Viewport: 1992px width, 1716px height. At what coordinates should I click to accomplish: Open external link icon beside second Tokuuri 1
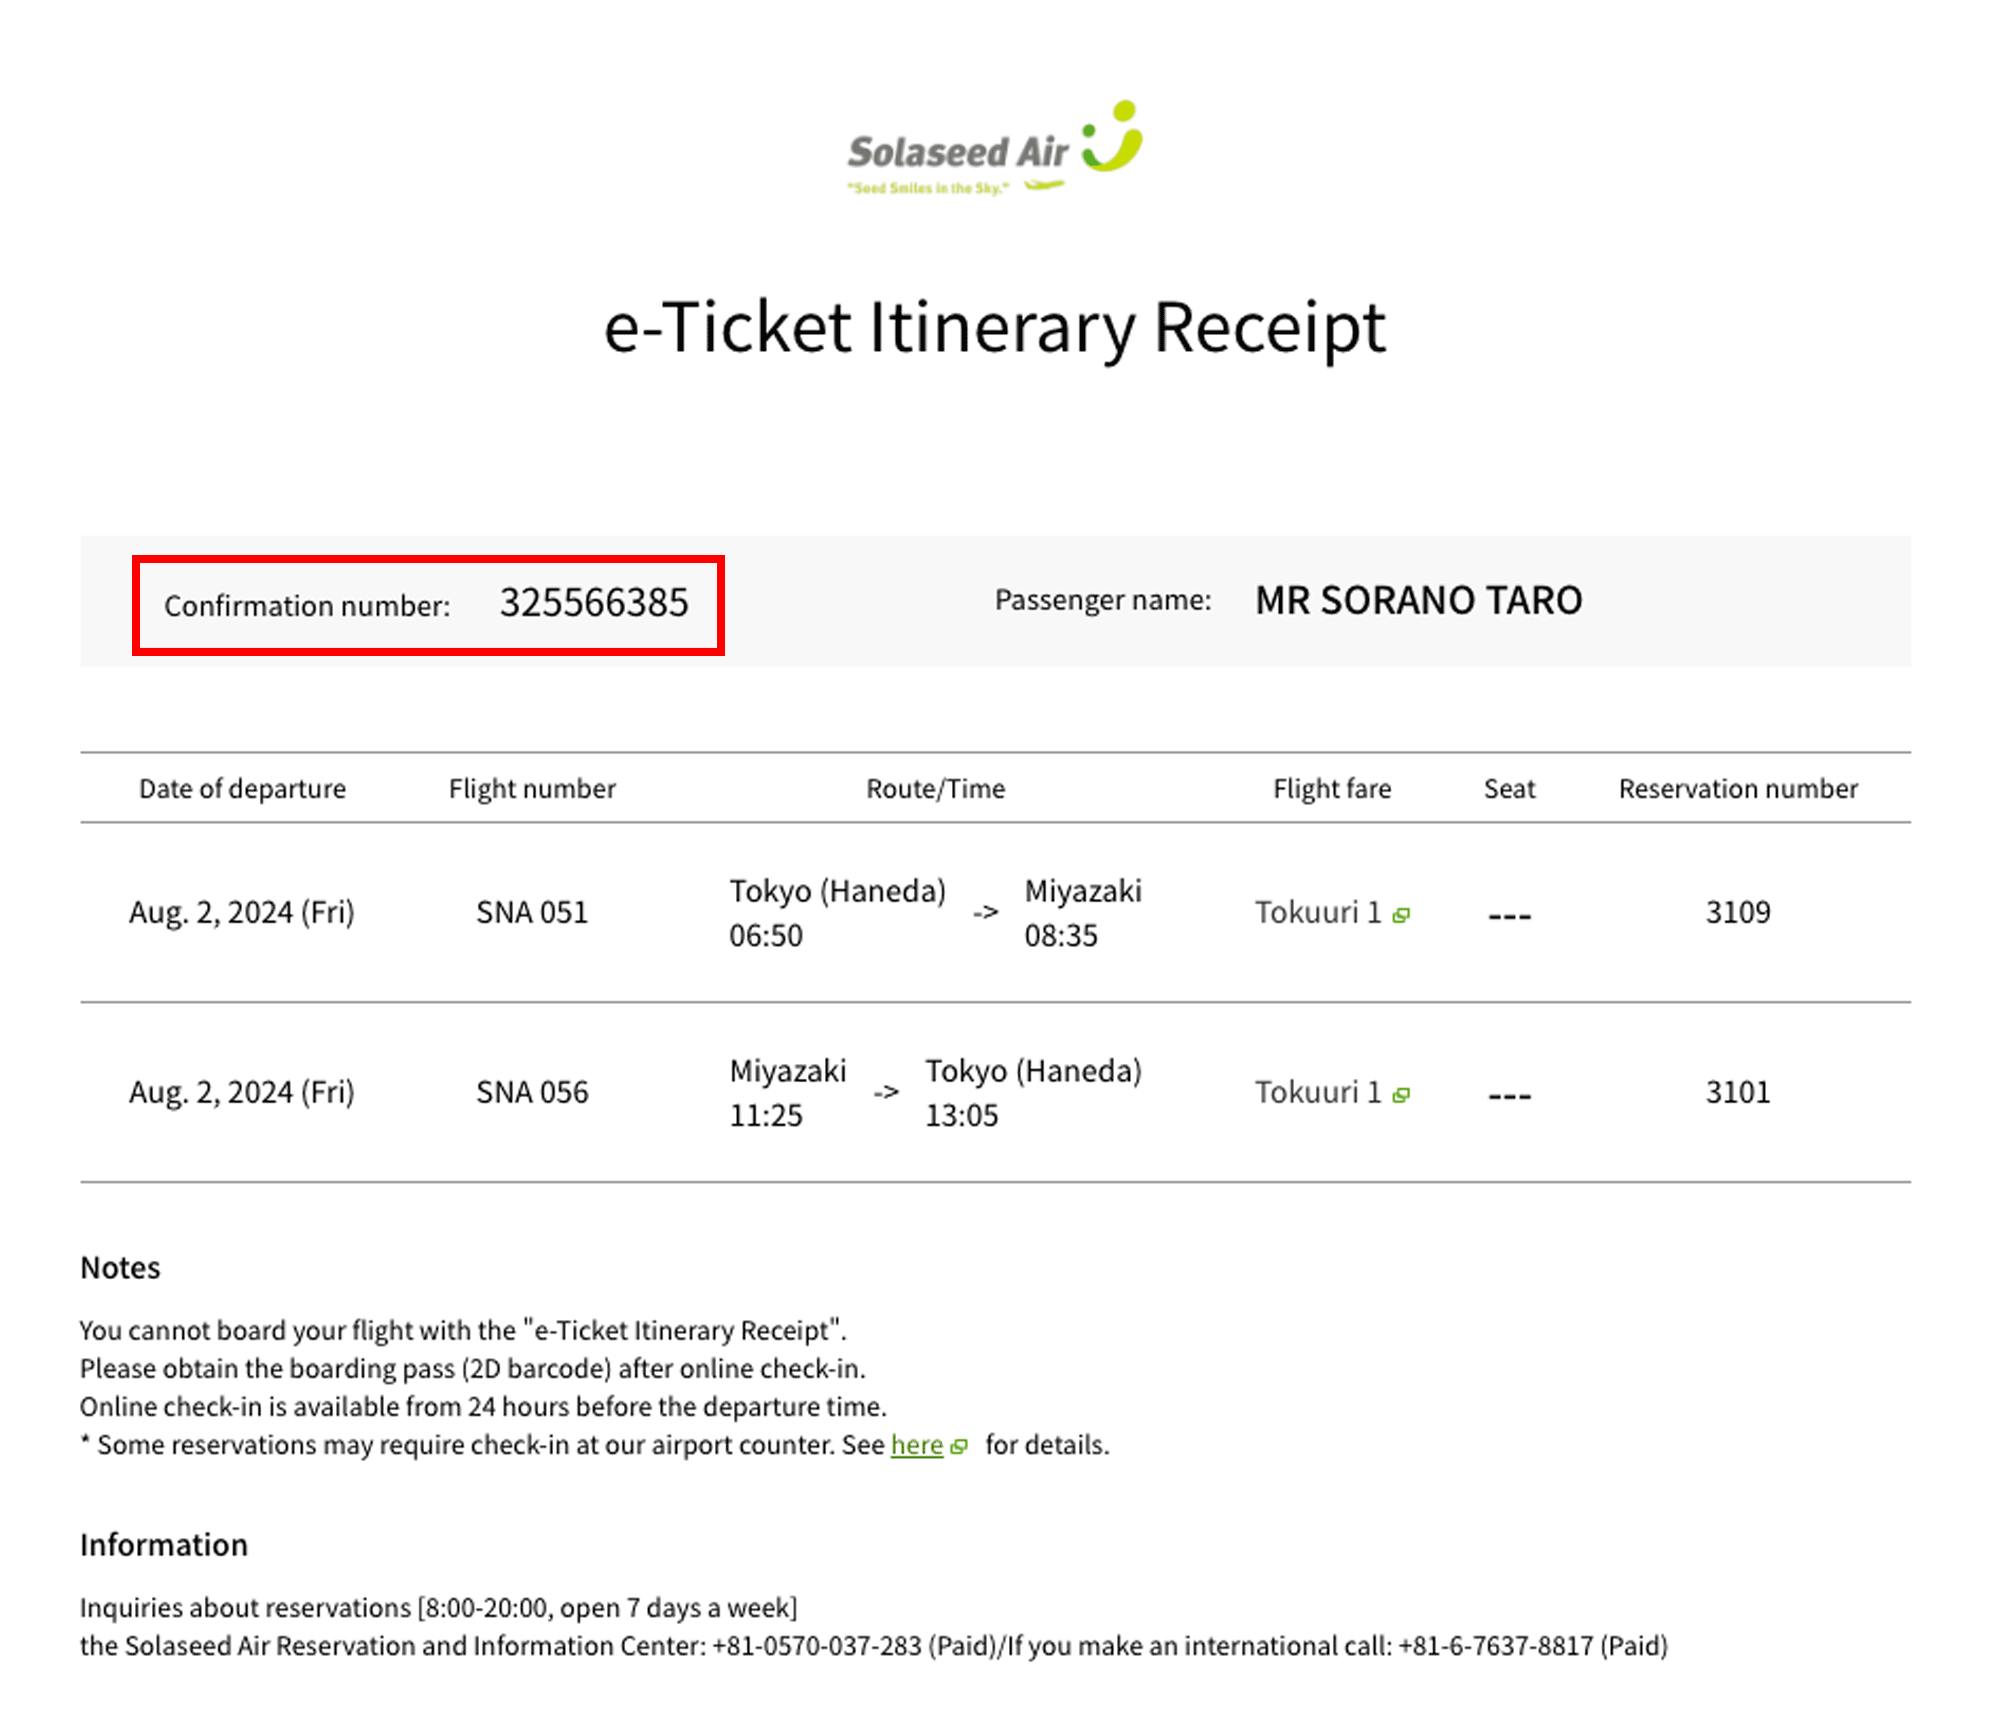1401,1095
